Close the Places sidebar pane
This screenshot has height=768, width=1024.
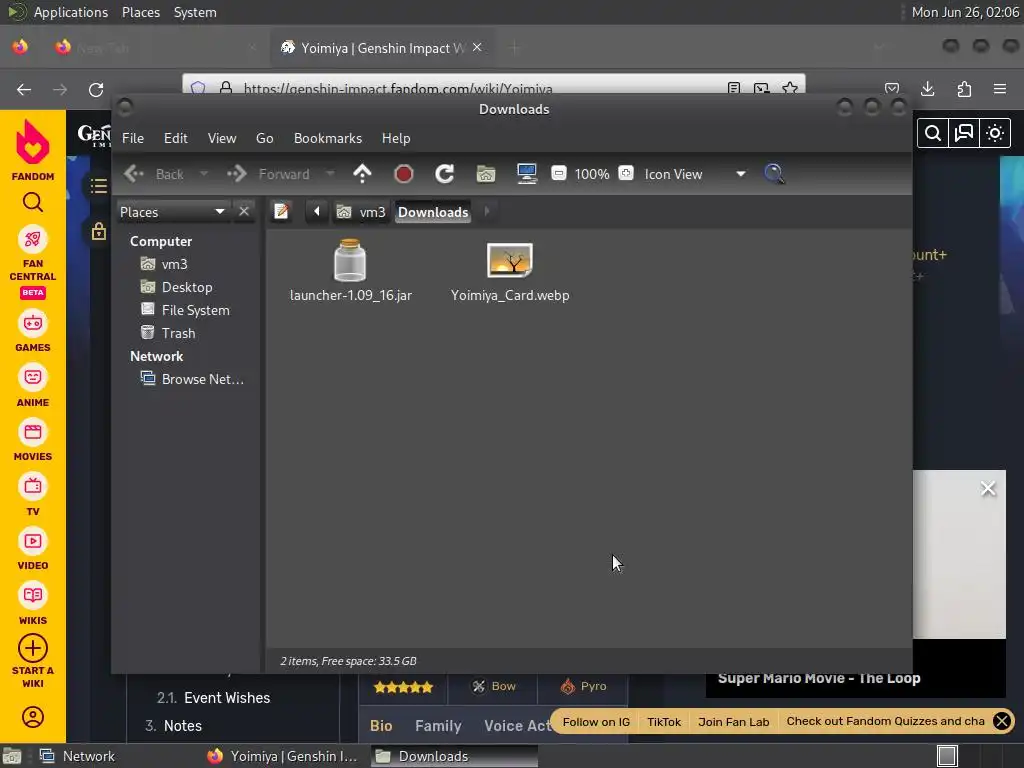(244, 212)
